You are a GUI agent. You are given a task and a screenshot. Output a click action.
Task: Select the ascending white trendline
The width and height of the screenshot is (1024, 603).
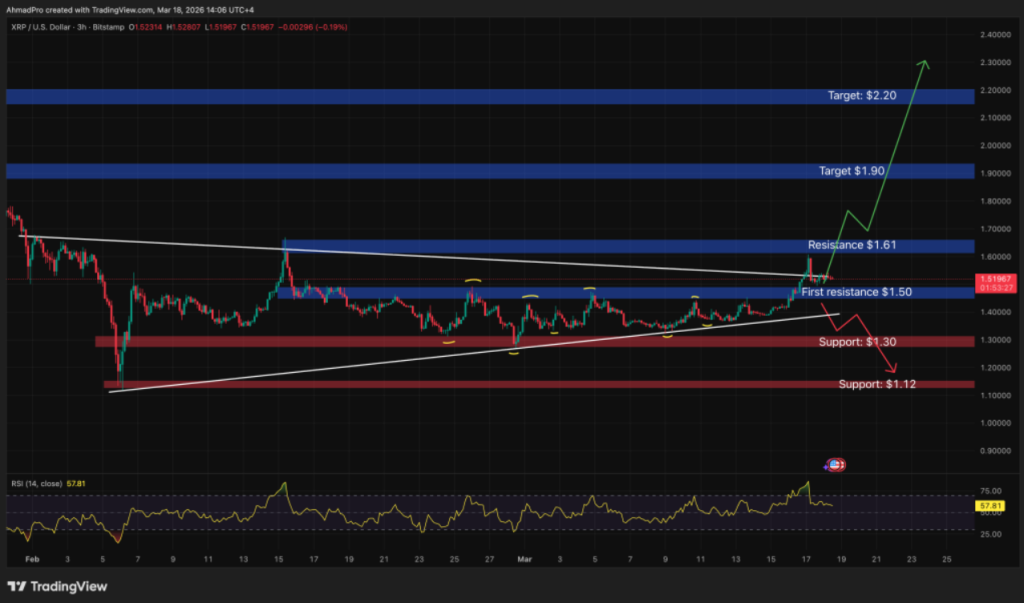pos(450,356)
